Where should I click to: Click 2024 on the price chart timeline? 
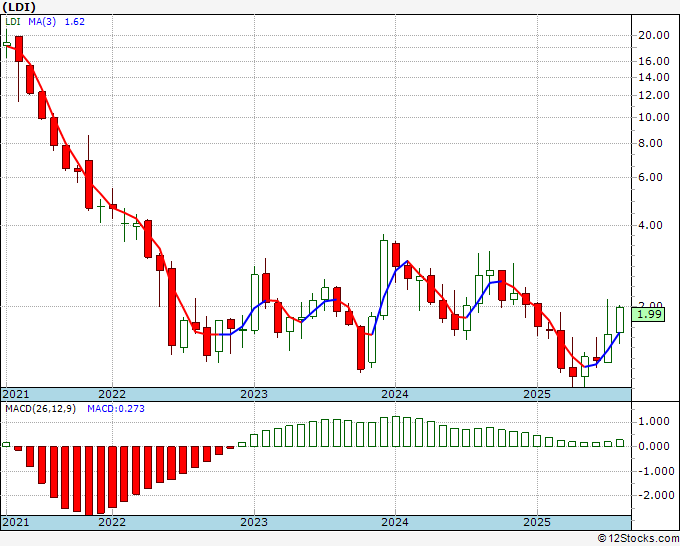coord(395,394)
